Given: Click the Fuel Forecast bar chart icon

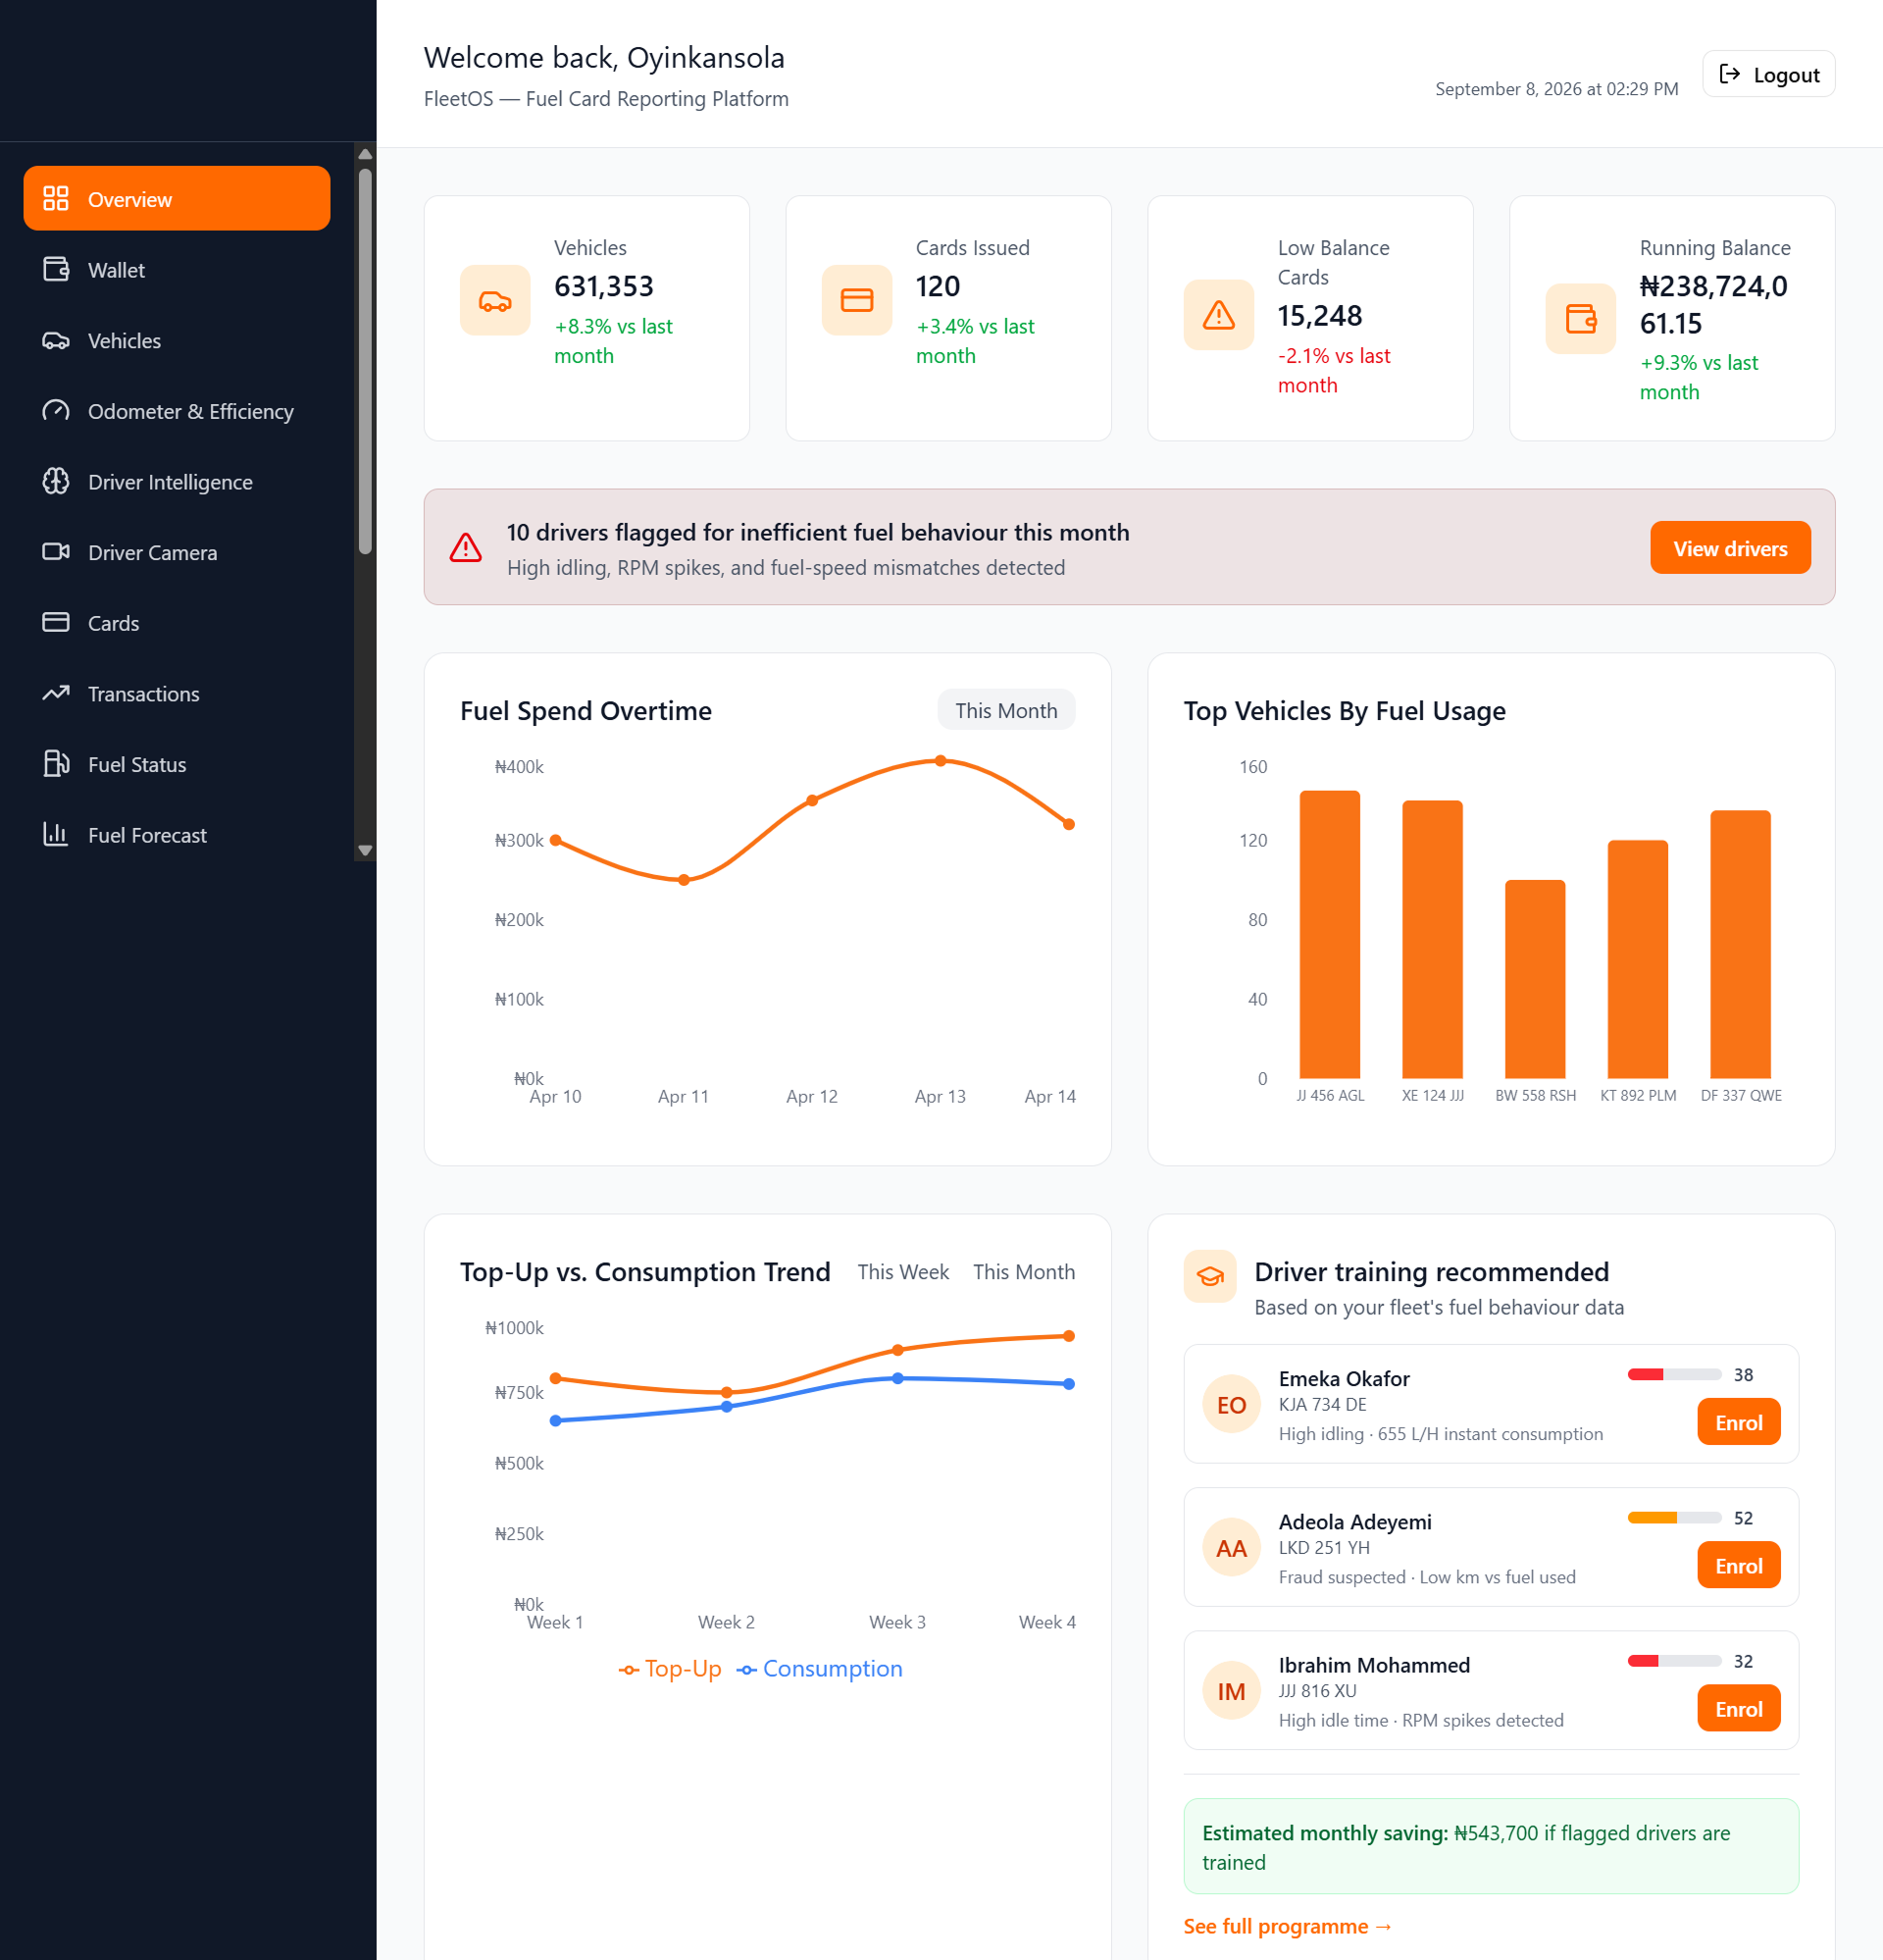Looking at the screenshot, I should point(56,834).
